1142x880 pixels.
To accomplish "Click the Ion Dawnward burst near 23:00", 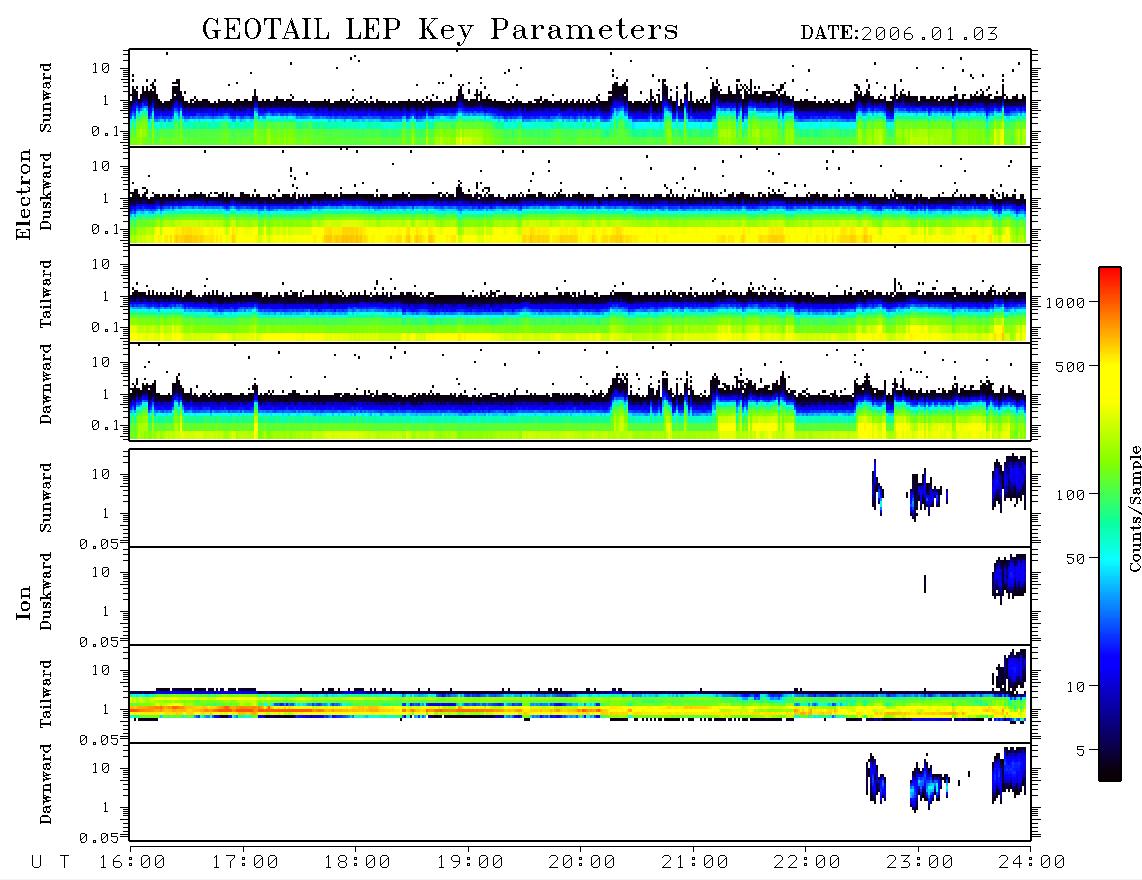I will coord(929,784).
